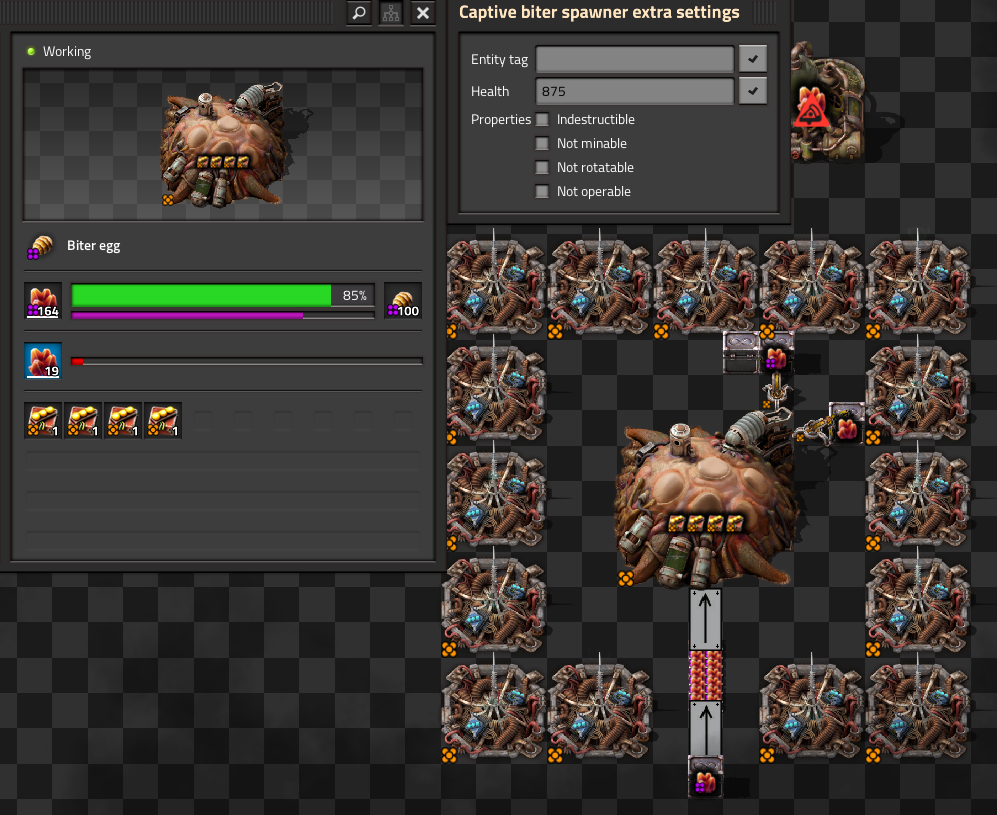The image size is (997, 815).
Task: Click the bioflux fuel slot showing 19
Action: point(43,361)
